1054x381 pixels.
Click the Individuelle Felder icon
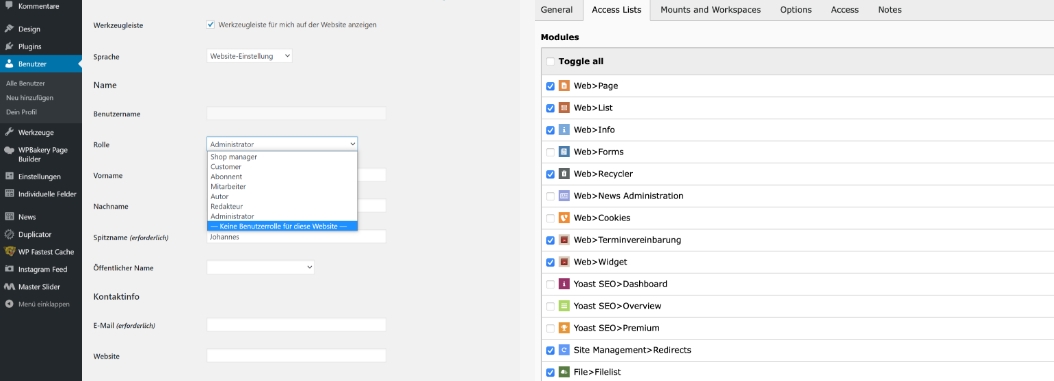point(9,194)
